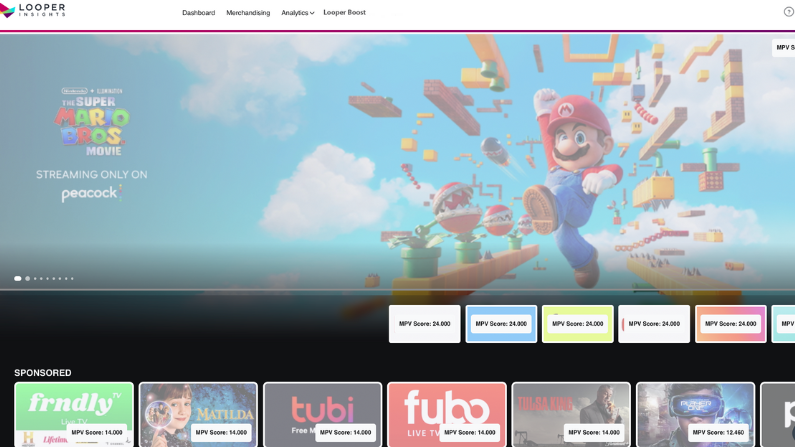Go to the Merchandising page
This screenshot has height=447, width=795.
[x=248, y=13]
